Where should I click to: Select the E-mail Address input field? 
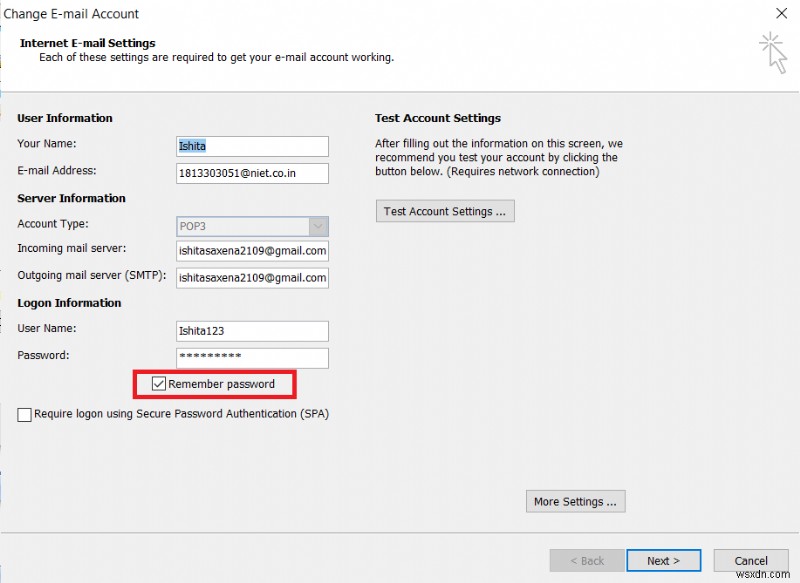[252, 173]
